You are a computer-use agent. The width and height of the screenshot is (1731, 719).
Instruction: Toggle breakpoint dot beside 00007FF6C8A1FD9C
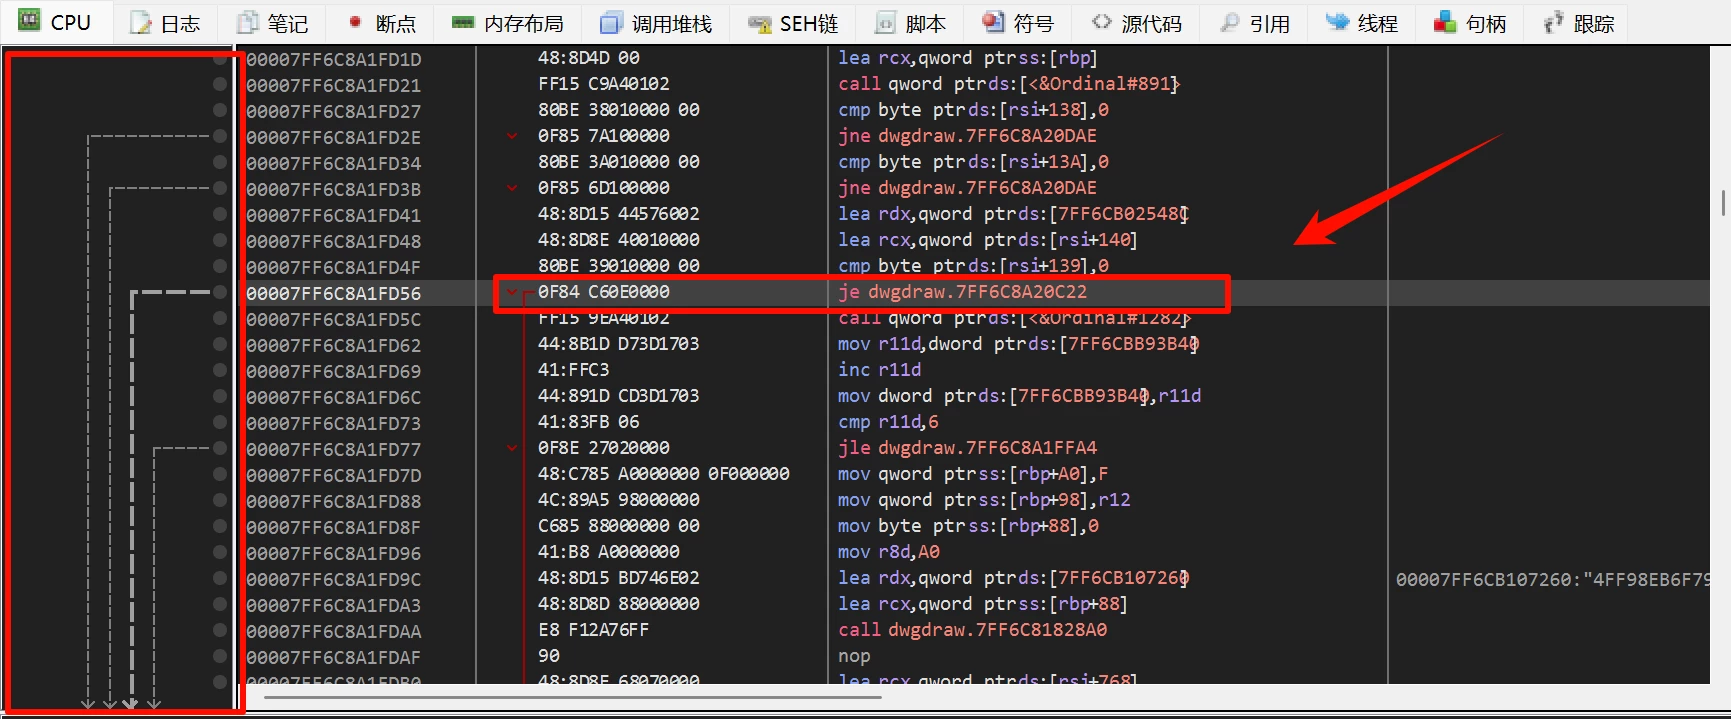point(220,578)
